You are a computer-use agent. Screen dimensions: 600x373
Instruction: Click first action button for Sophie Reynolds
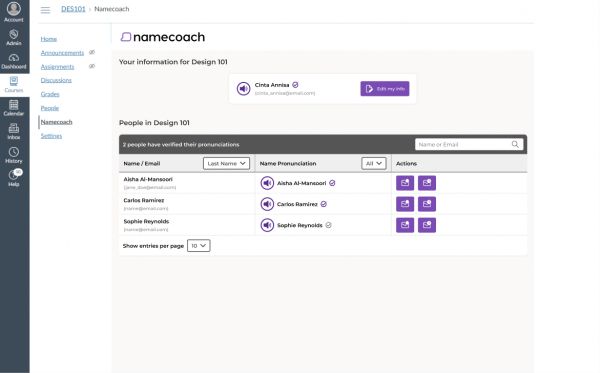pyautogui.click(x=405, y=225)
